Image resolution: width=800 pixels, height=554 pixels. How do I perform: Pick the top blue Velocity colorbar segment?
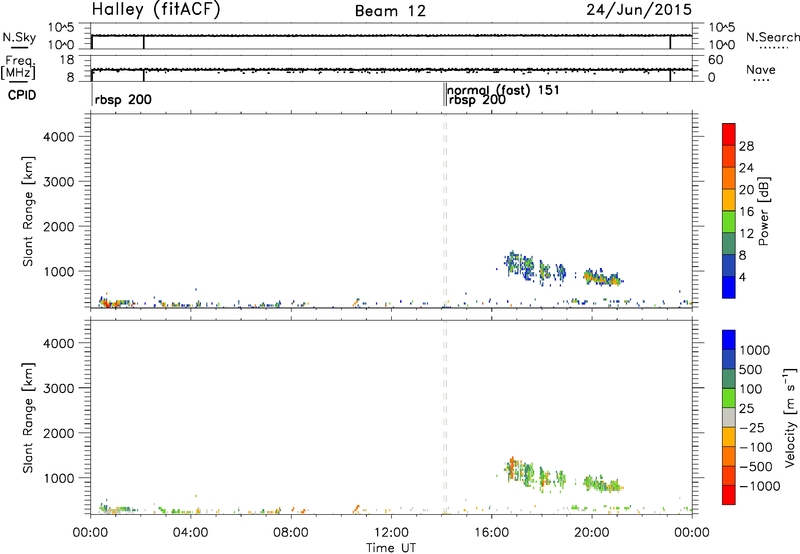tap(729, 340)
